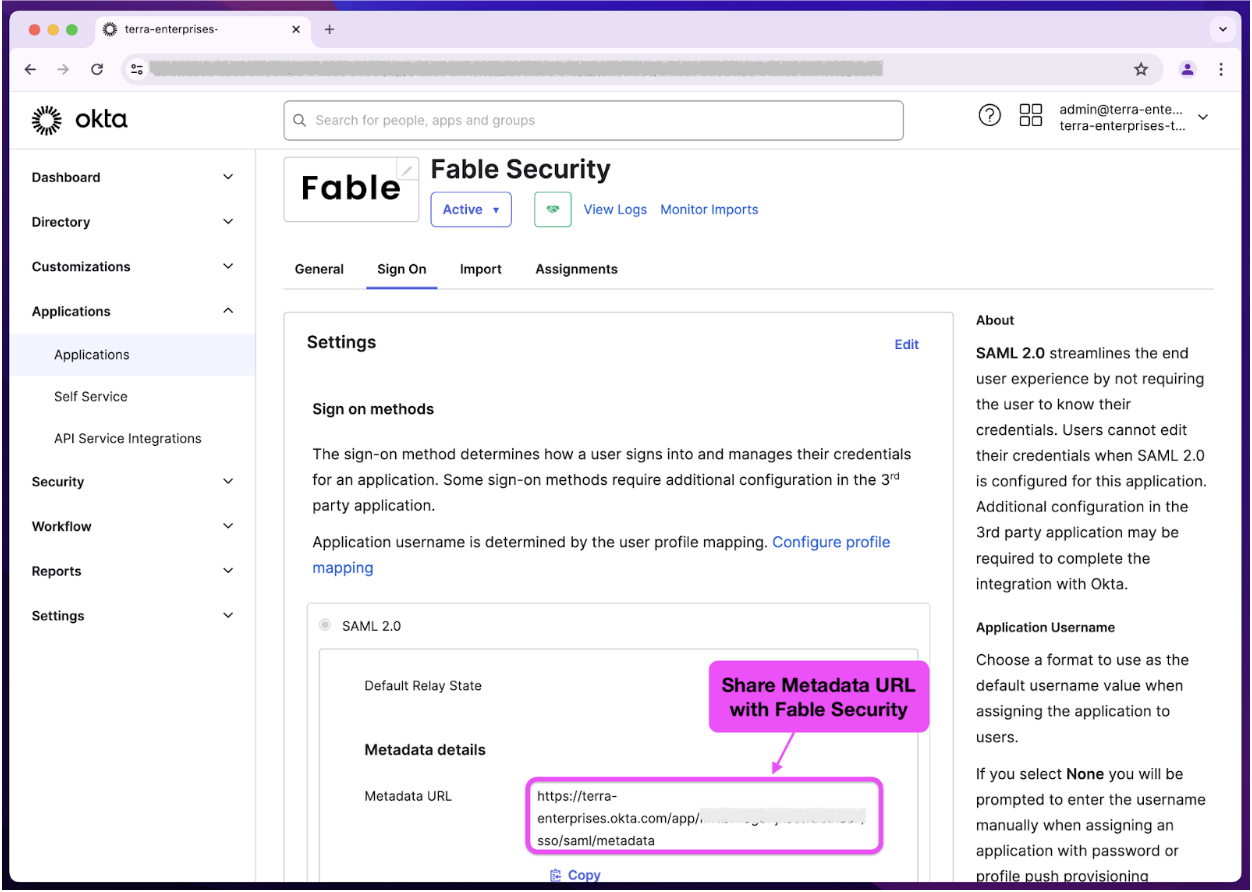Click the browser back arrow
Image resolution: width=1252 pixels, height=892 pixels.
(x=30, y=69)
